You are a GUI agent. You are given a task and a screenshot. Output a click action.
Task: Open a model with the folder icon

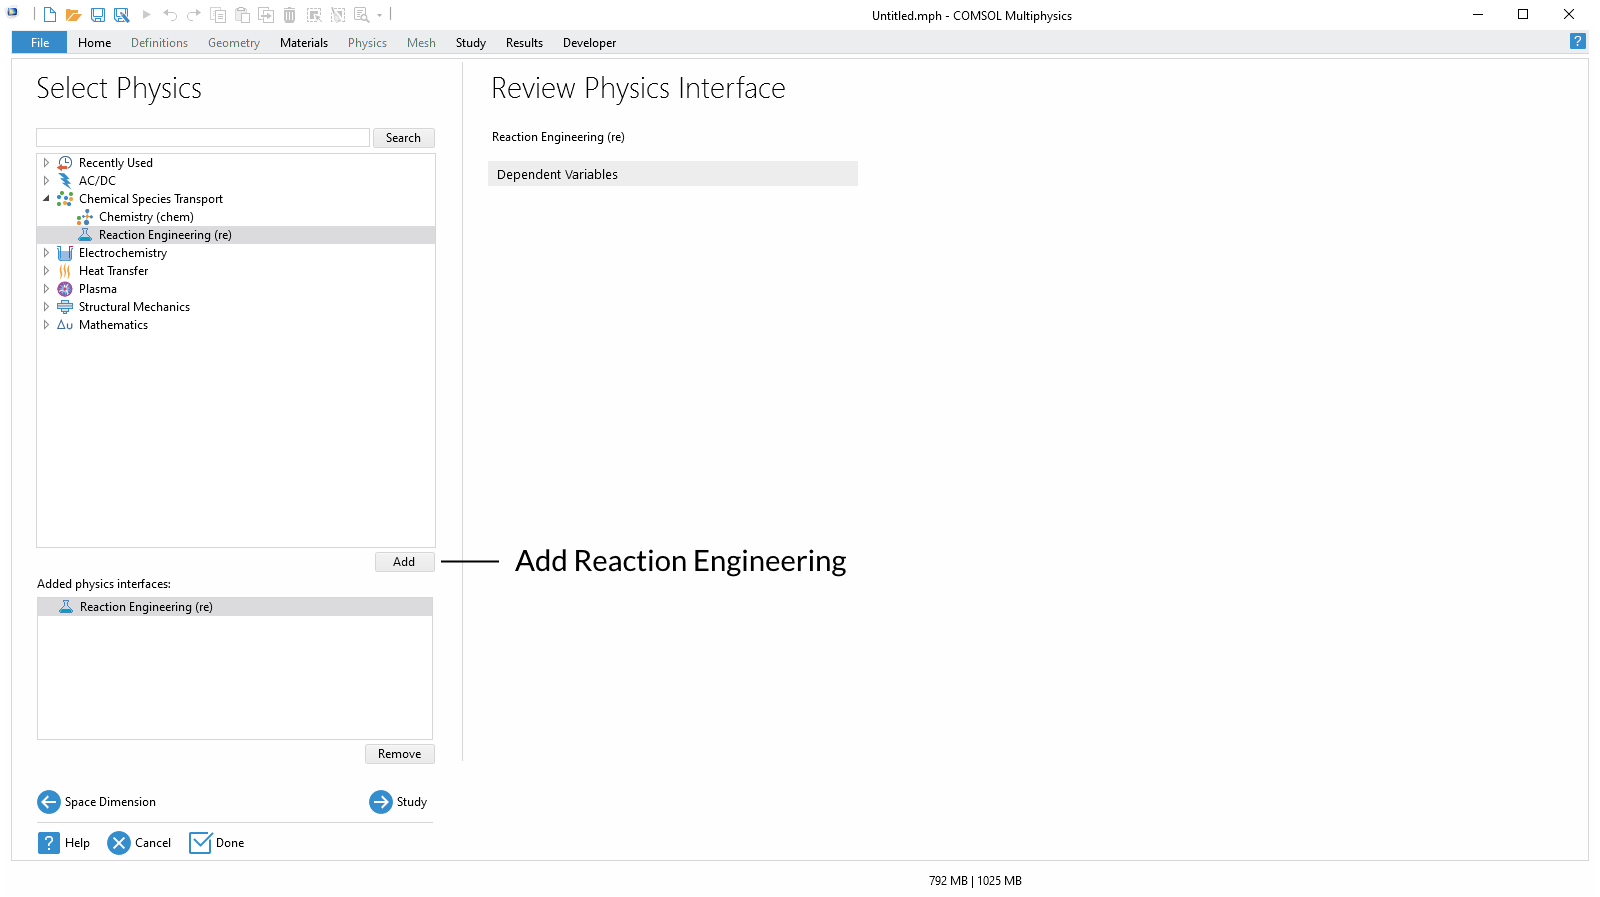tap(73, 15)
